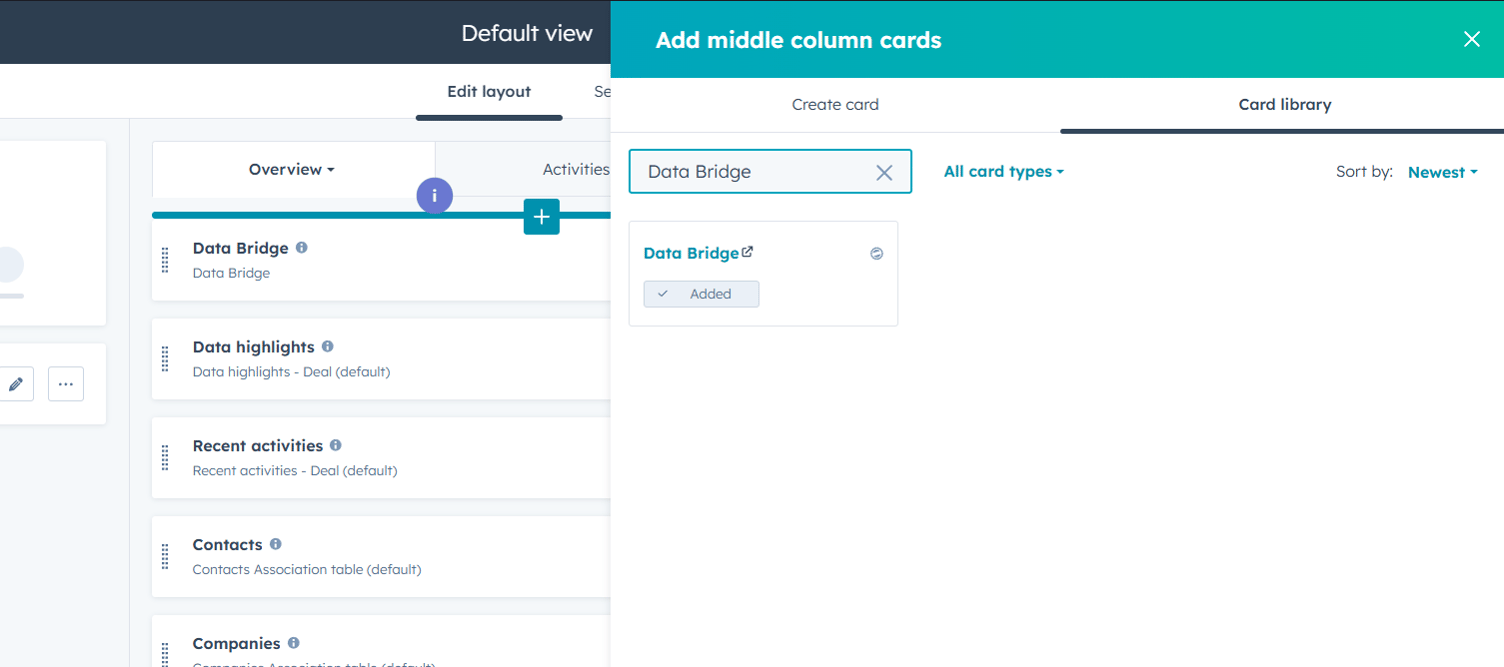Click the 'Data highlights - Deal (default)' subtitle
The image size is (1504, 667).
click(x=291, y=372)
